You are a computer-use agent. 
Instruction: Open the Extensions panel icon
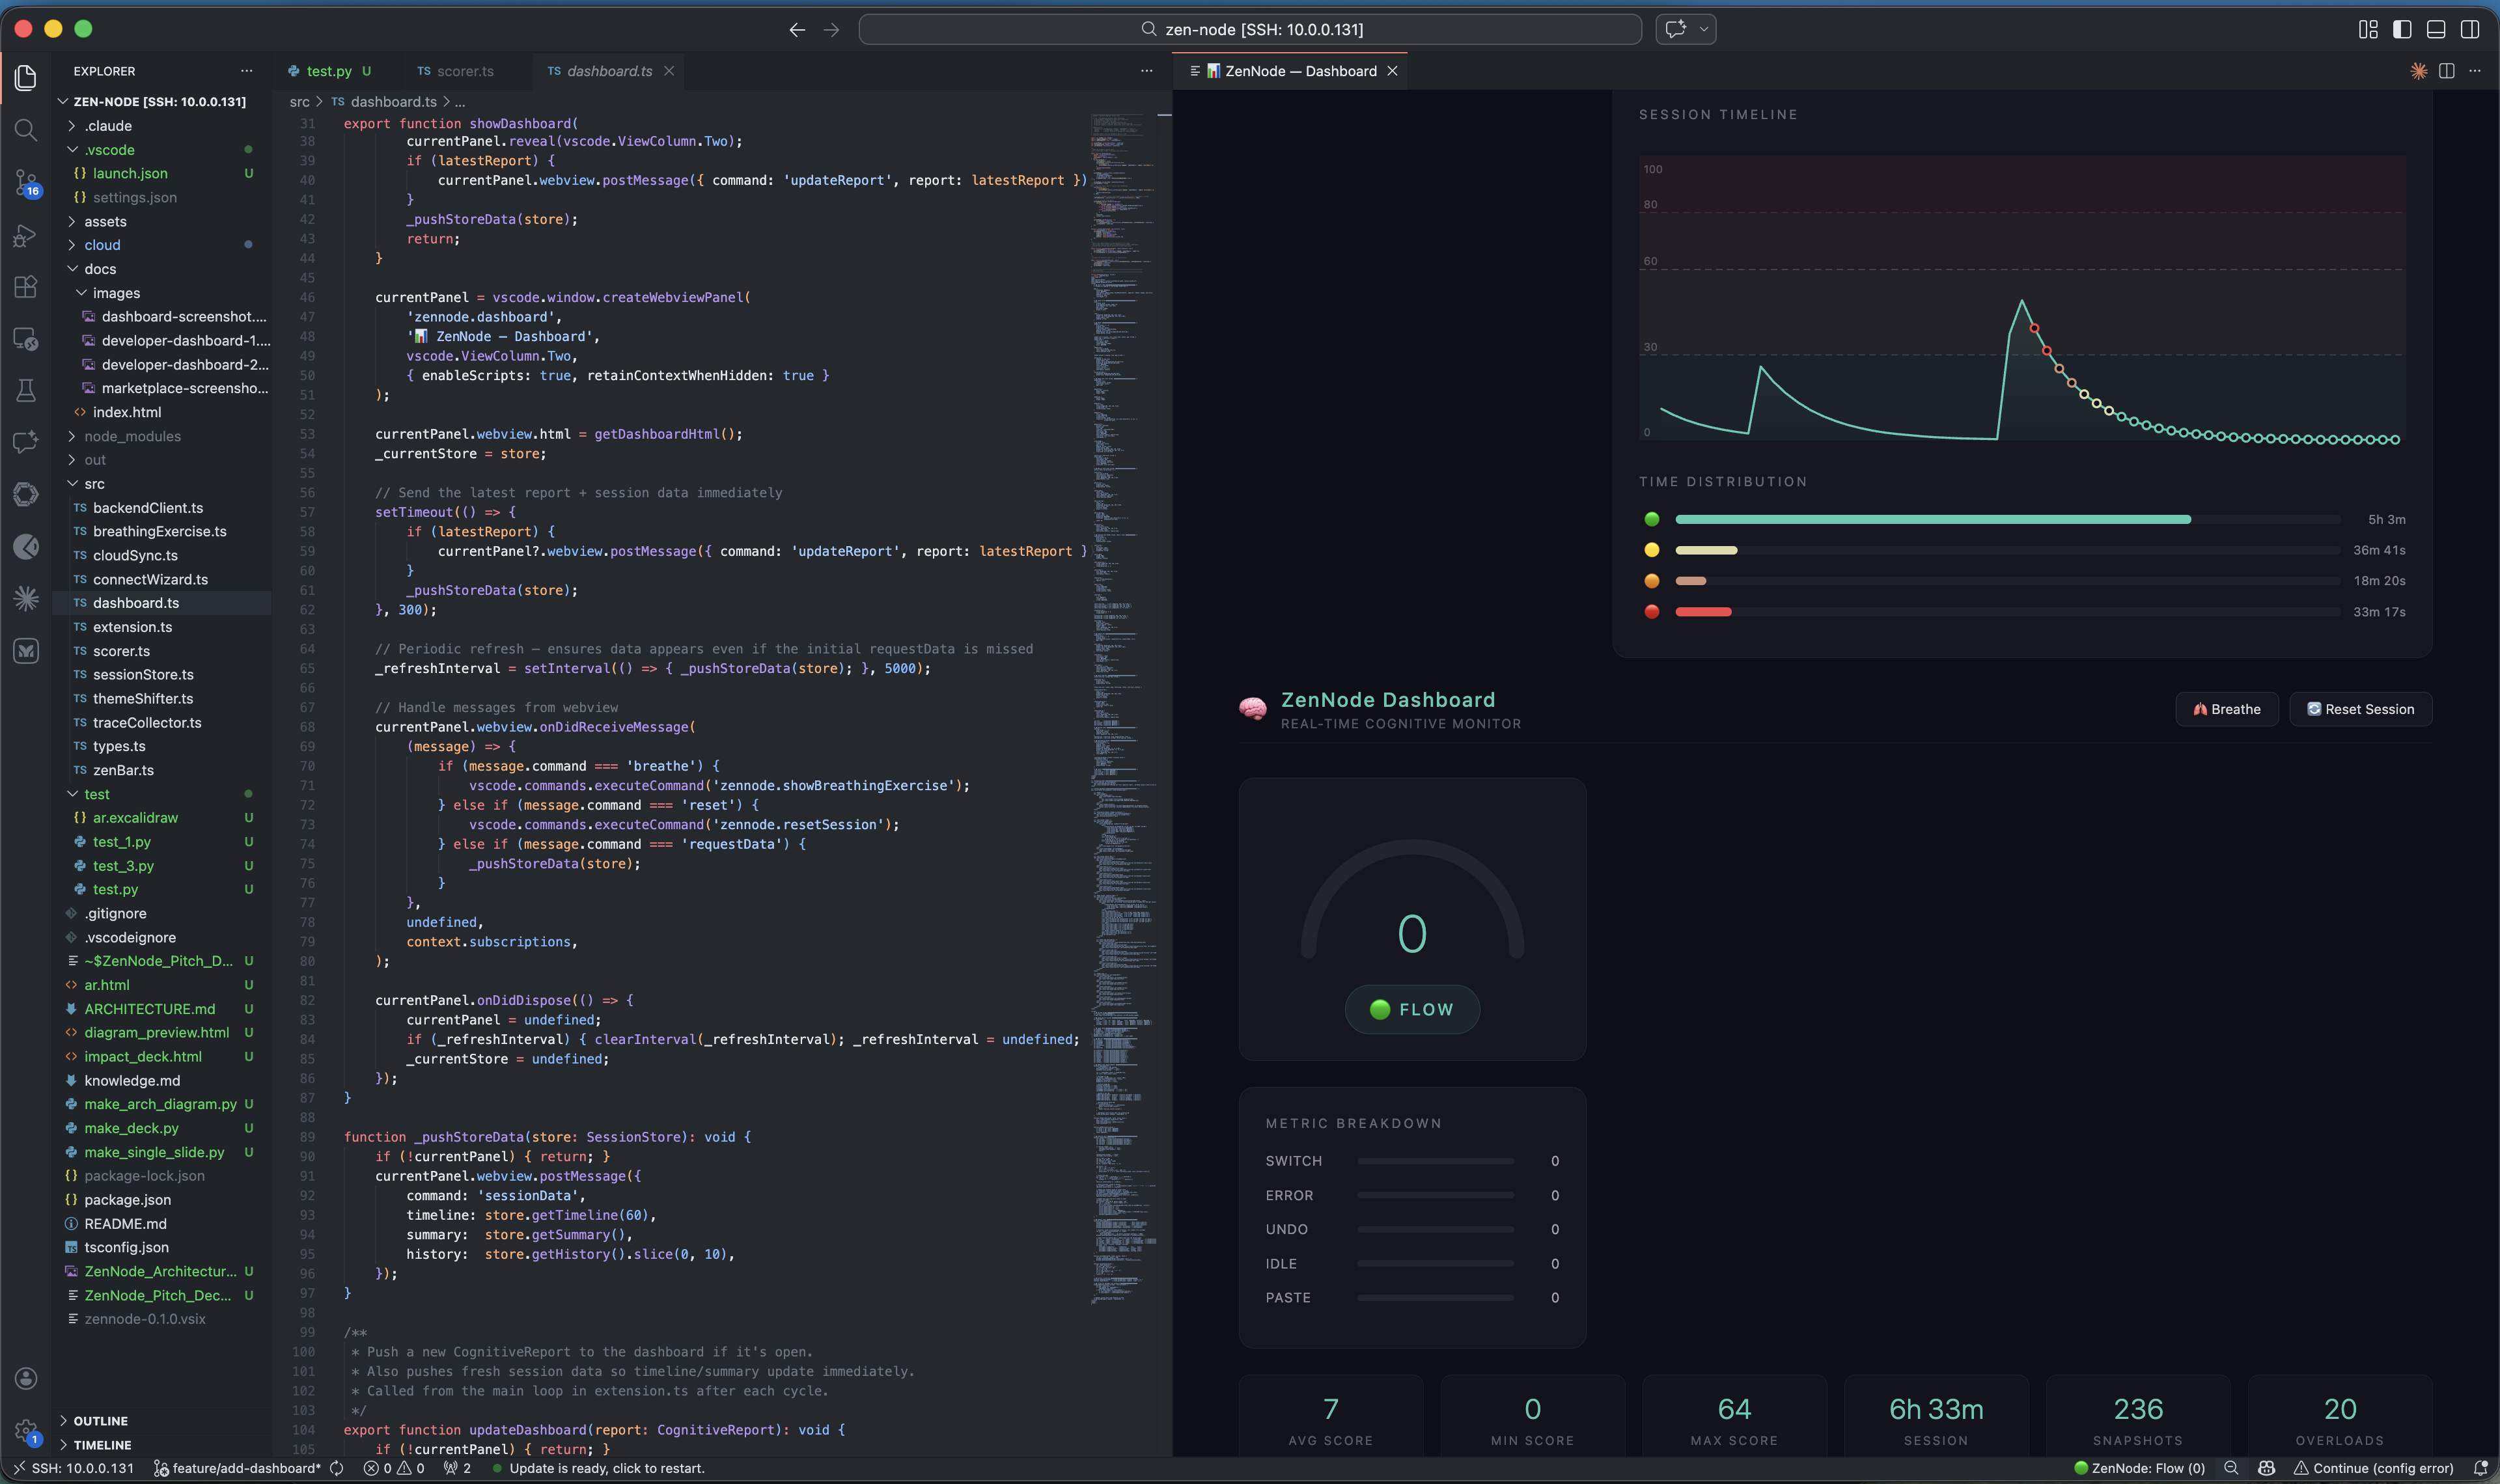coord(26,287)
